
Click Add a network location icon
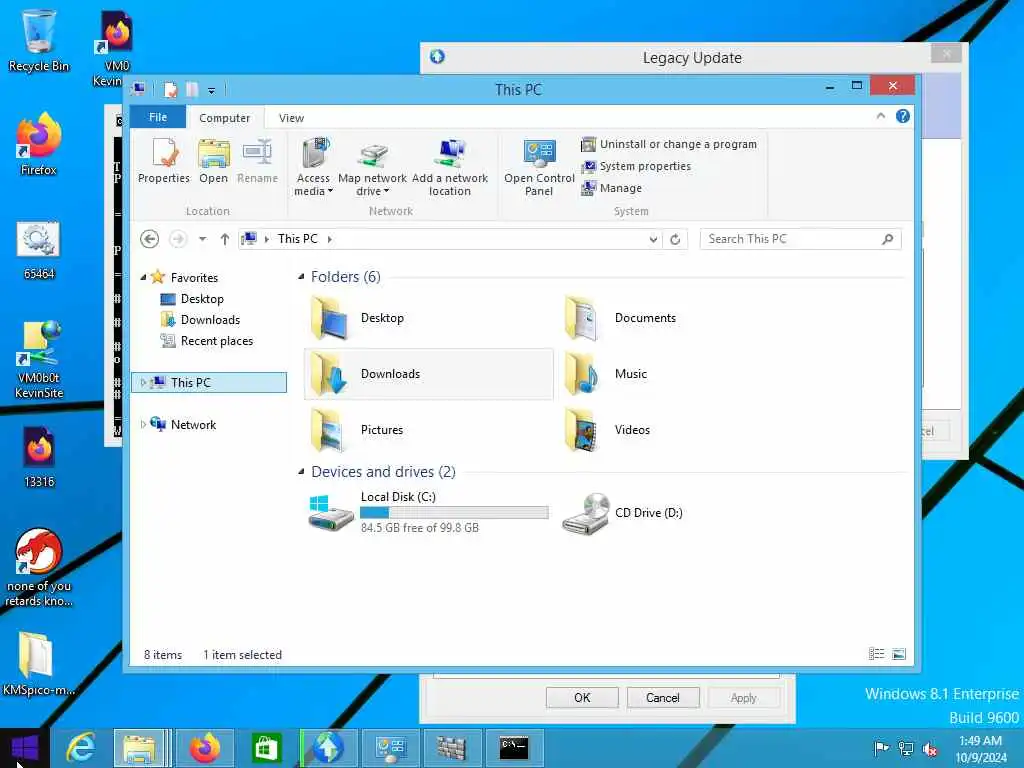pyautogui.click(x=450, y=167)
